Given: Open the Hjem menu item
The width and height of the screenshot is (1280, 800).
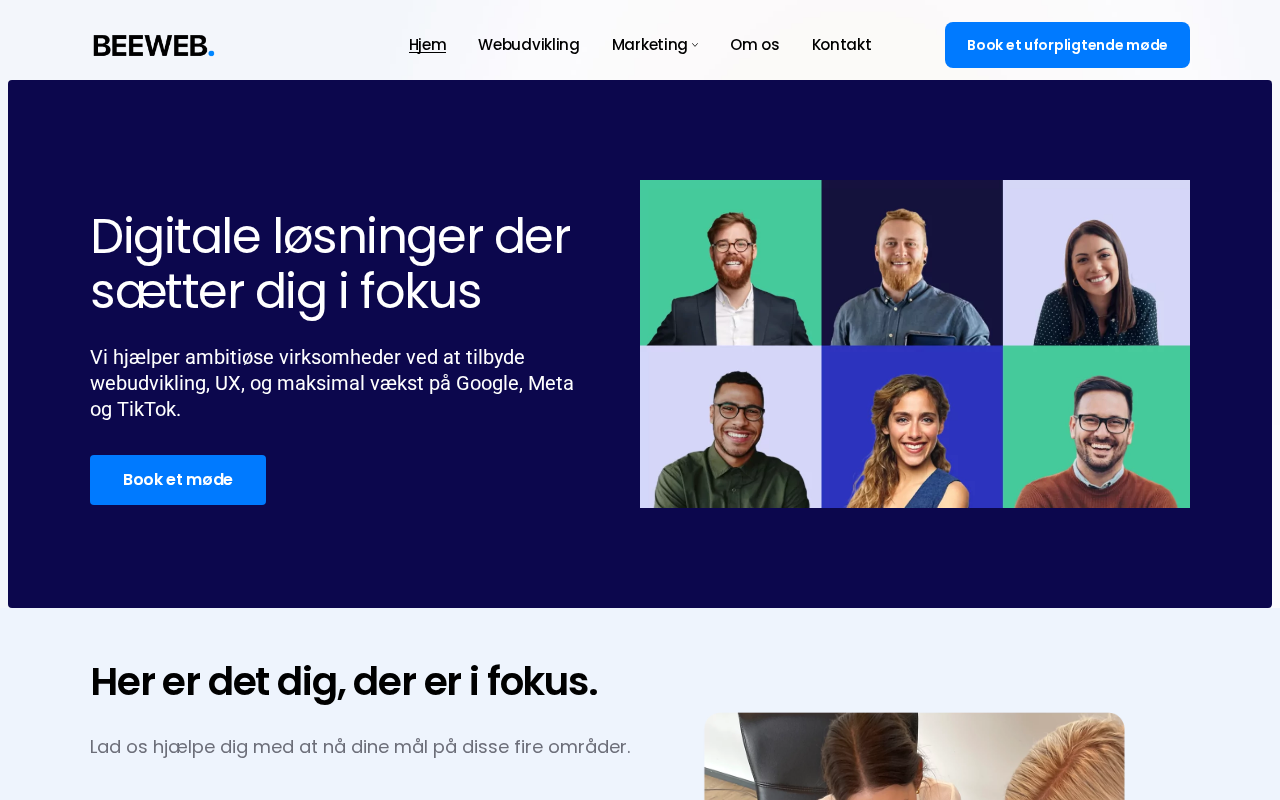Looking at the screenshot, I should 427,45.
